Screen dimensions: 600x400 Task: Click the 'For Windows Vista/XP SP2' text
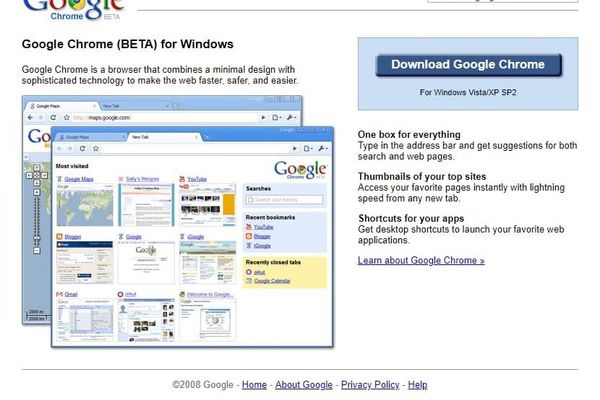click(468, 92)
